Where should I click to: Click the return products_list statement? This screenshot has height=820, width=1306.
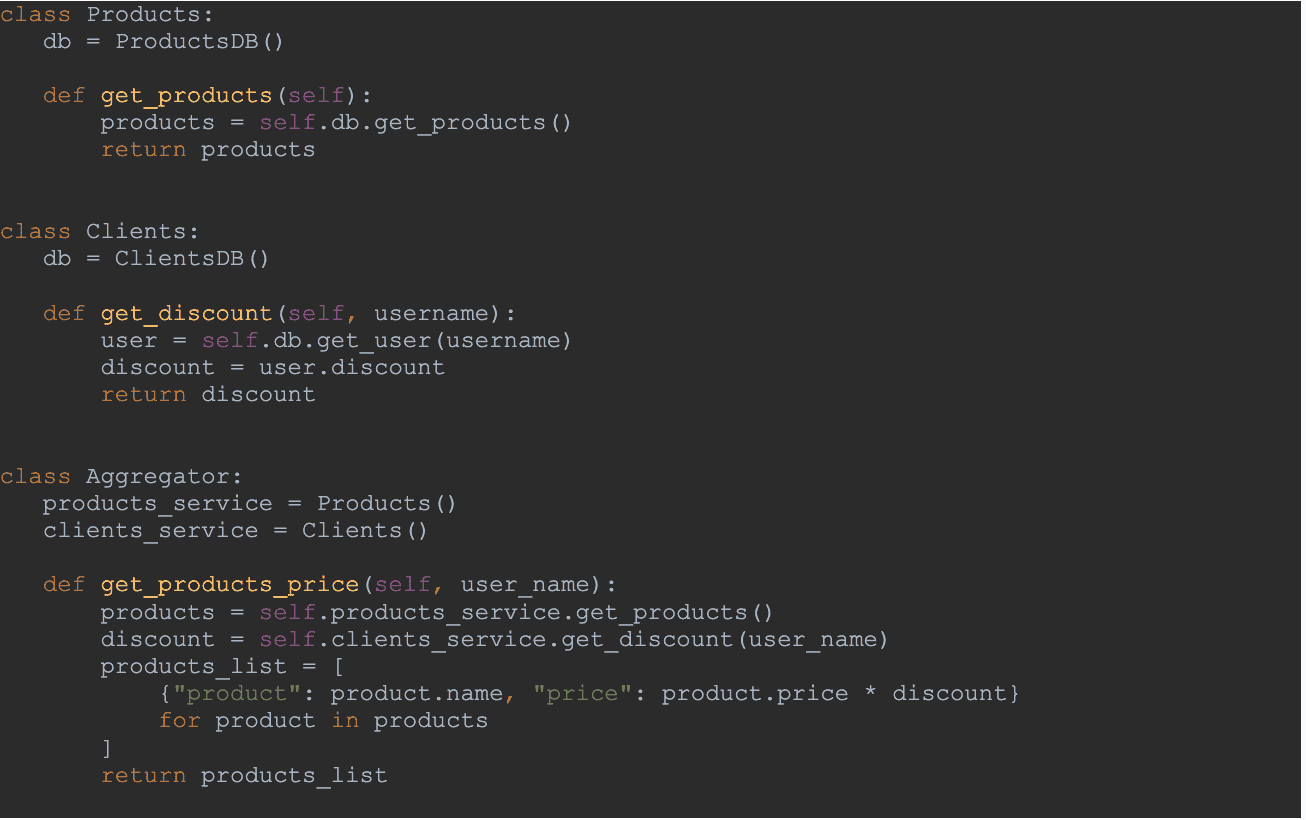pos(244,776)
